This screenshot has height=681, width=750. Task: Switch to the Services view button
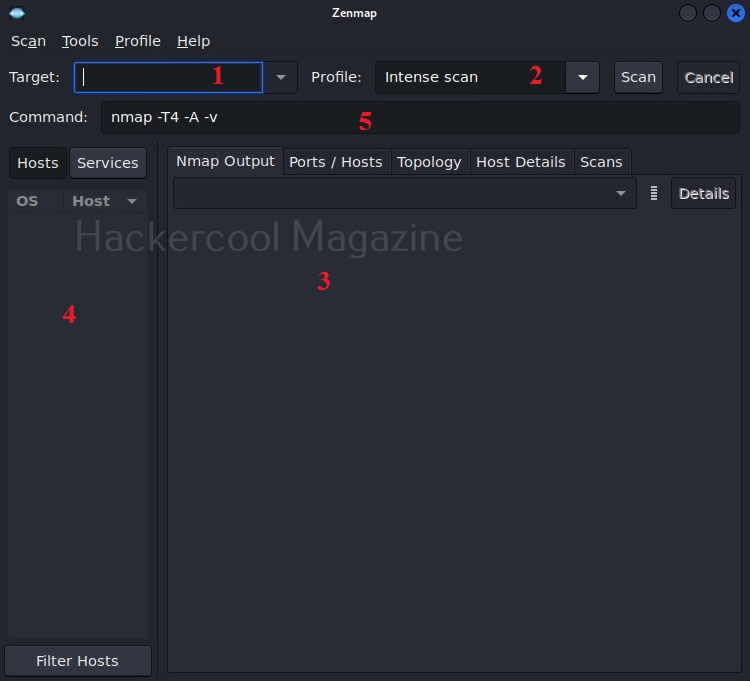tap(108, 163)
